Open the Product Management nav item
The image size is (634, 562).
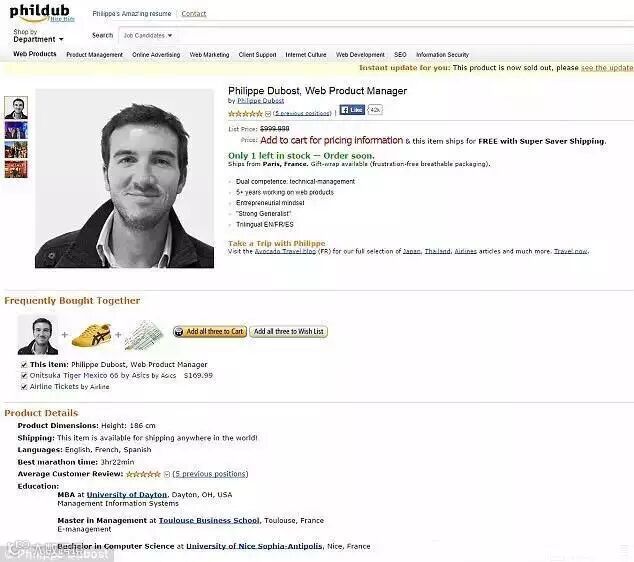tap(94, 55)
